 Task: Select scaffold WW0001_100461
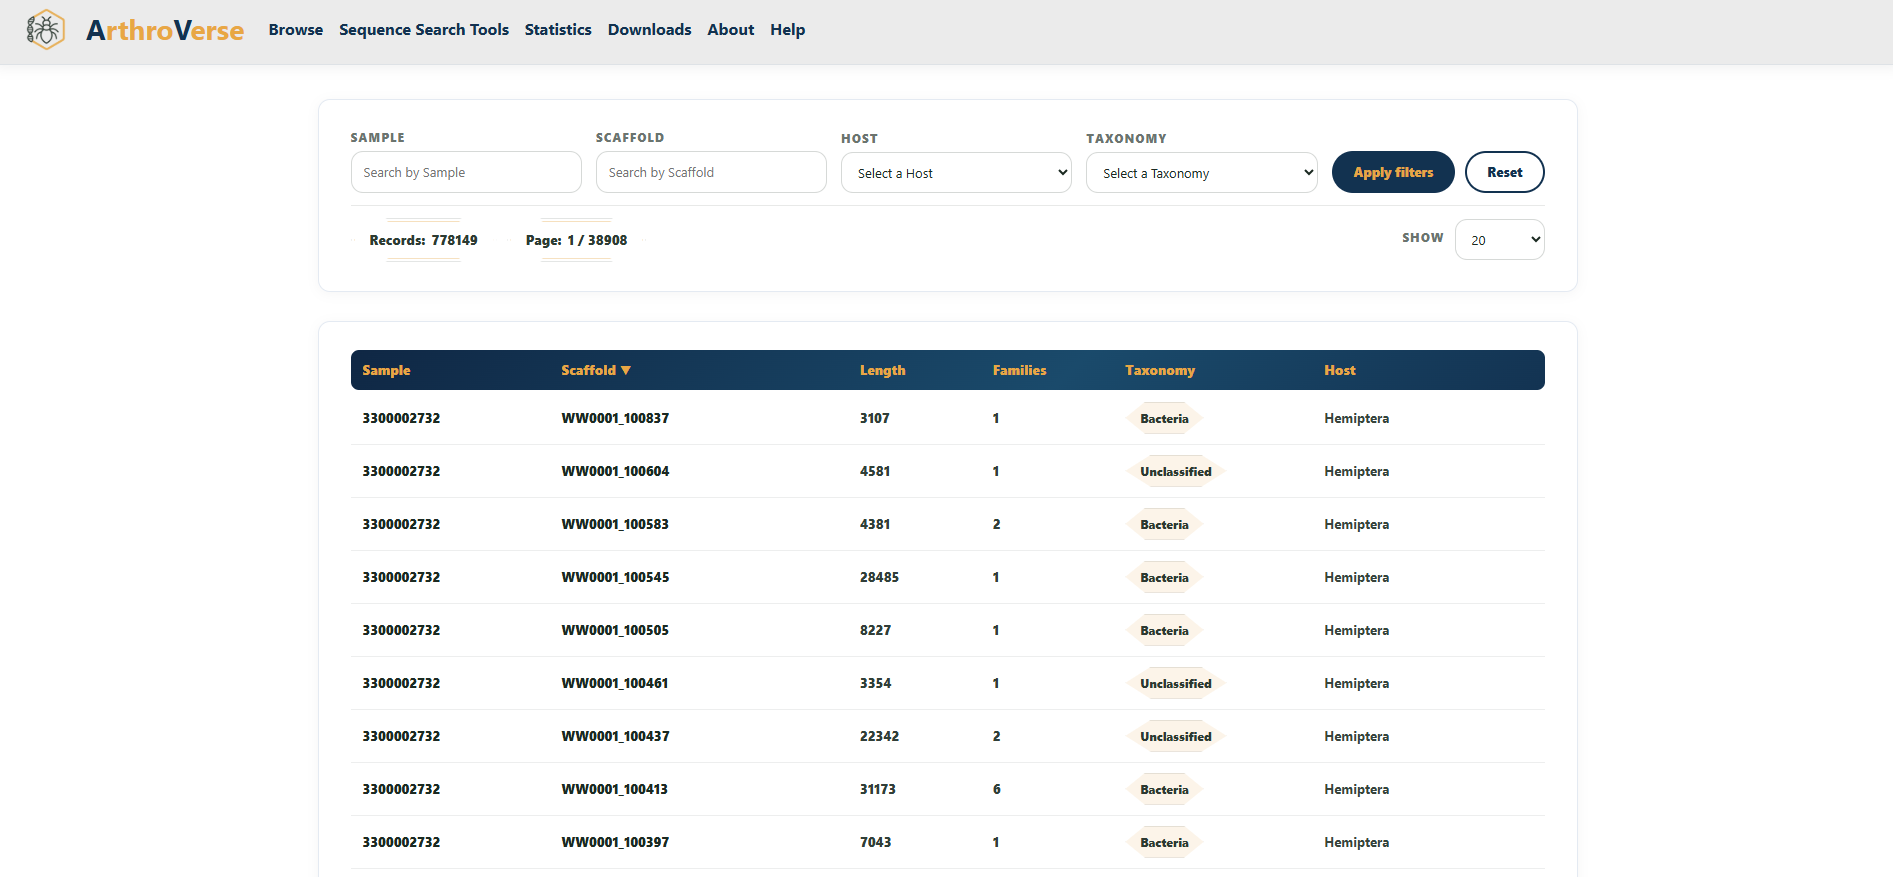(615, 683)
